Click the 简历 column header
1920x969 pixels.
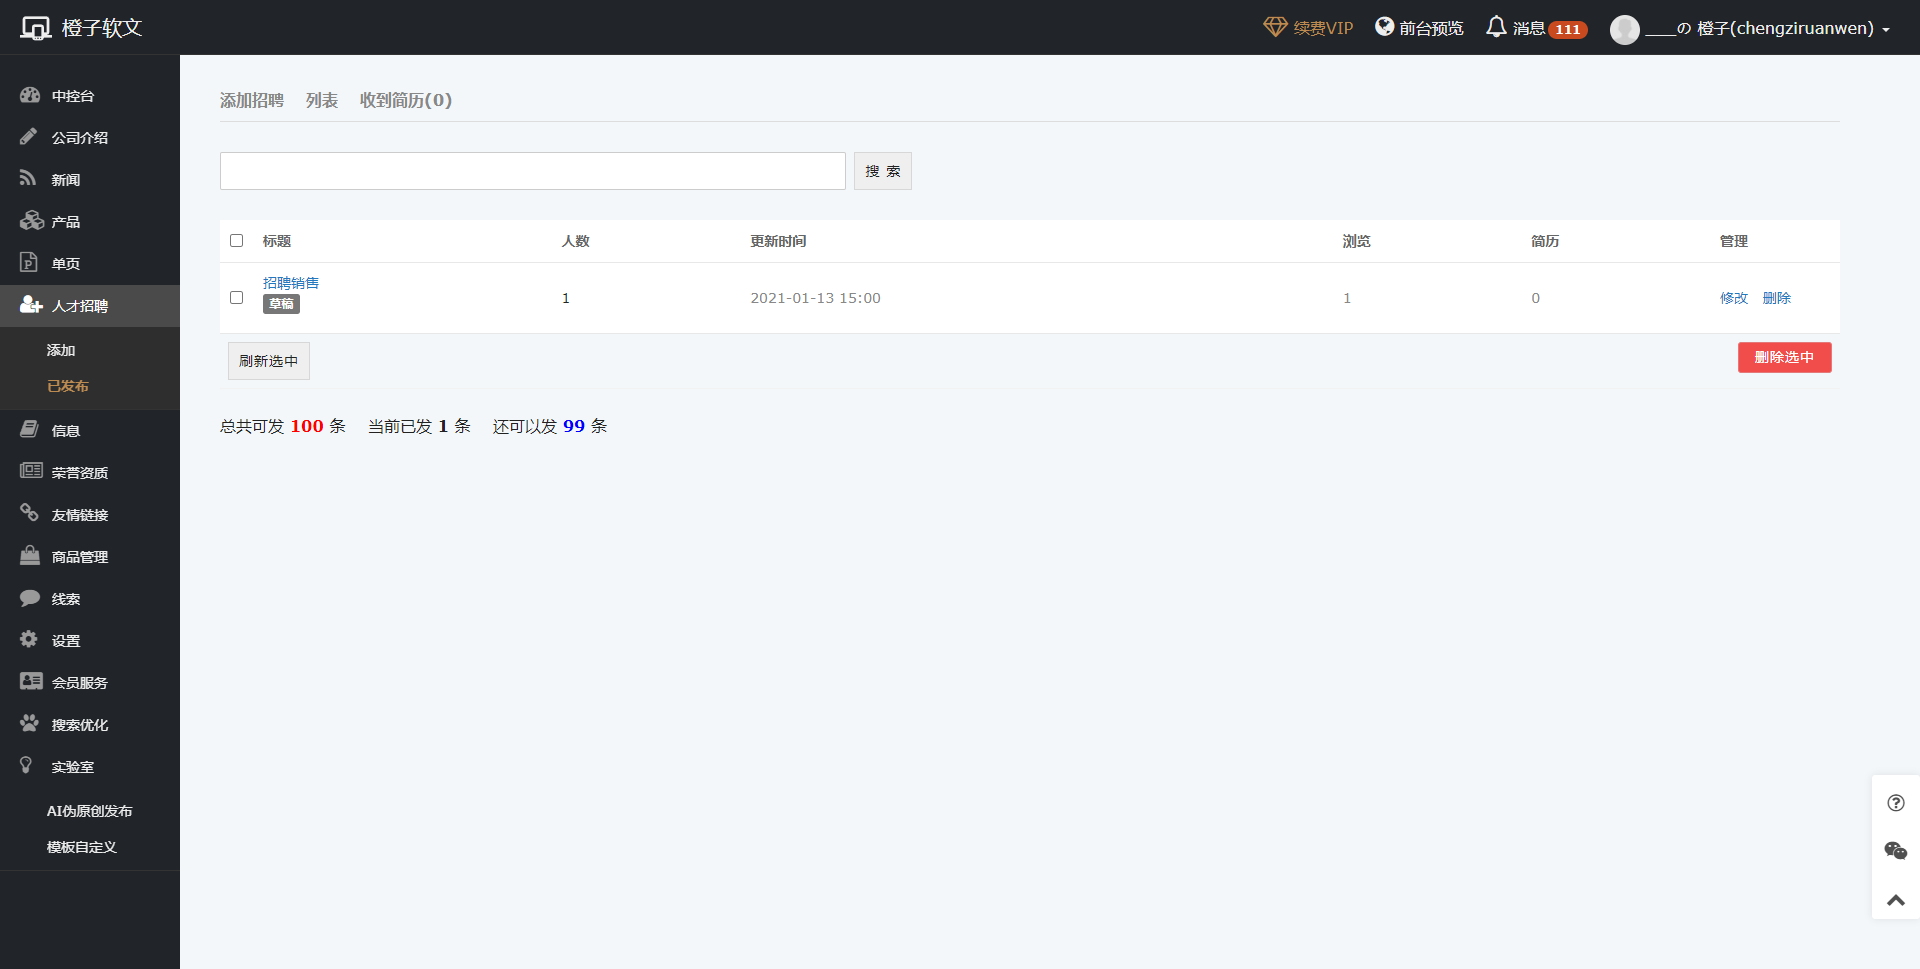pos(1545,241)
